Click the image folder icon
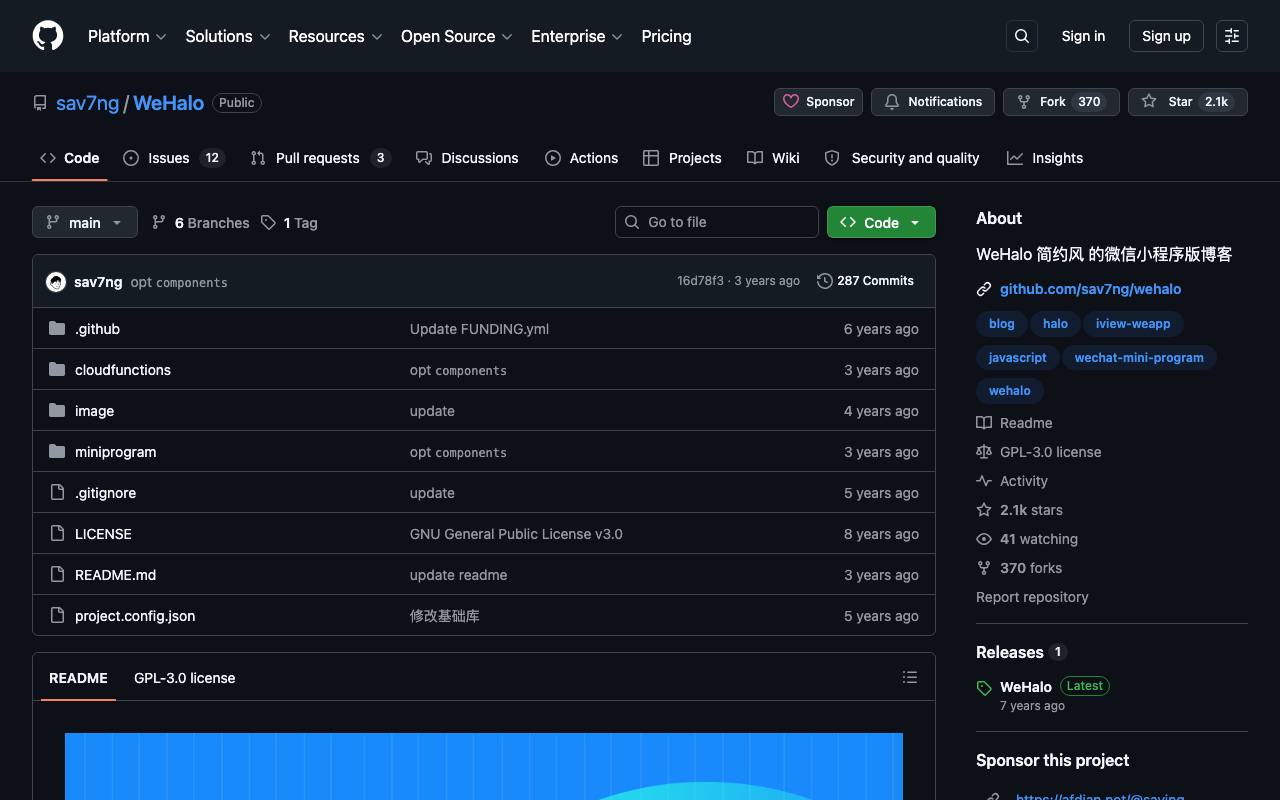The width and height of the screenshot is (1280, 800). tap(57, 410)
